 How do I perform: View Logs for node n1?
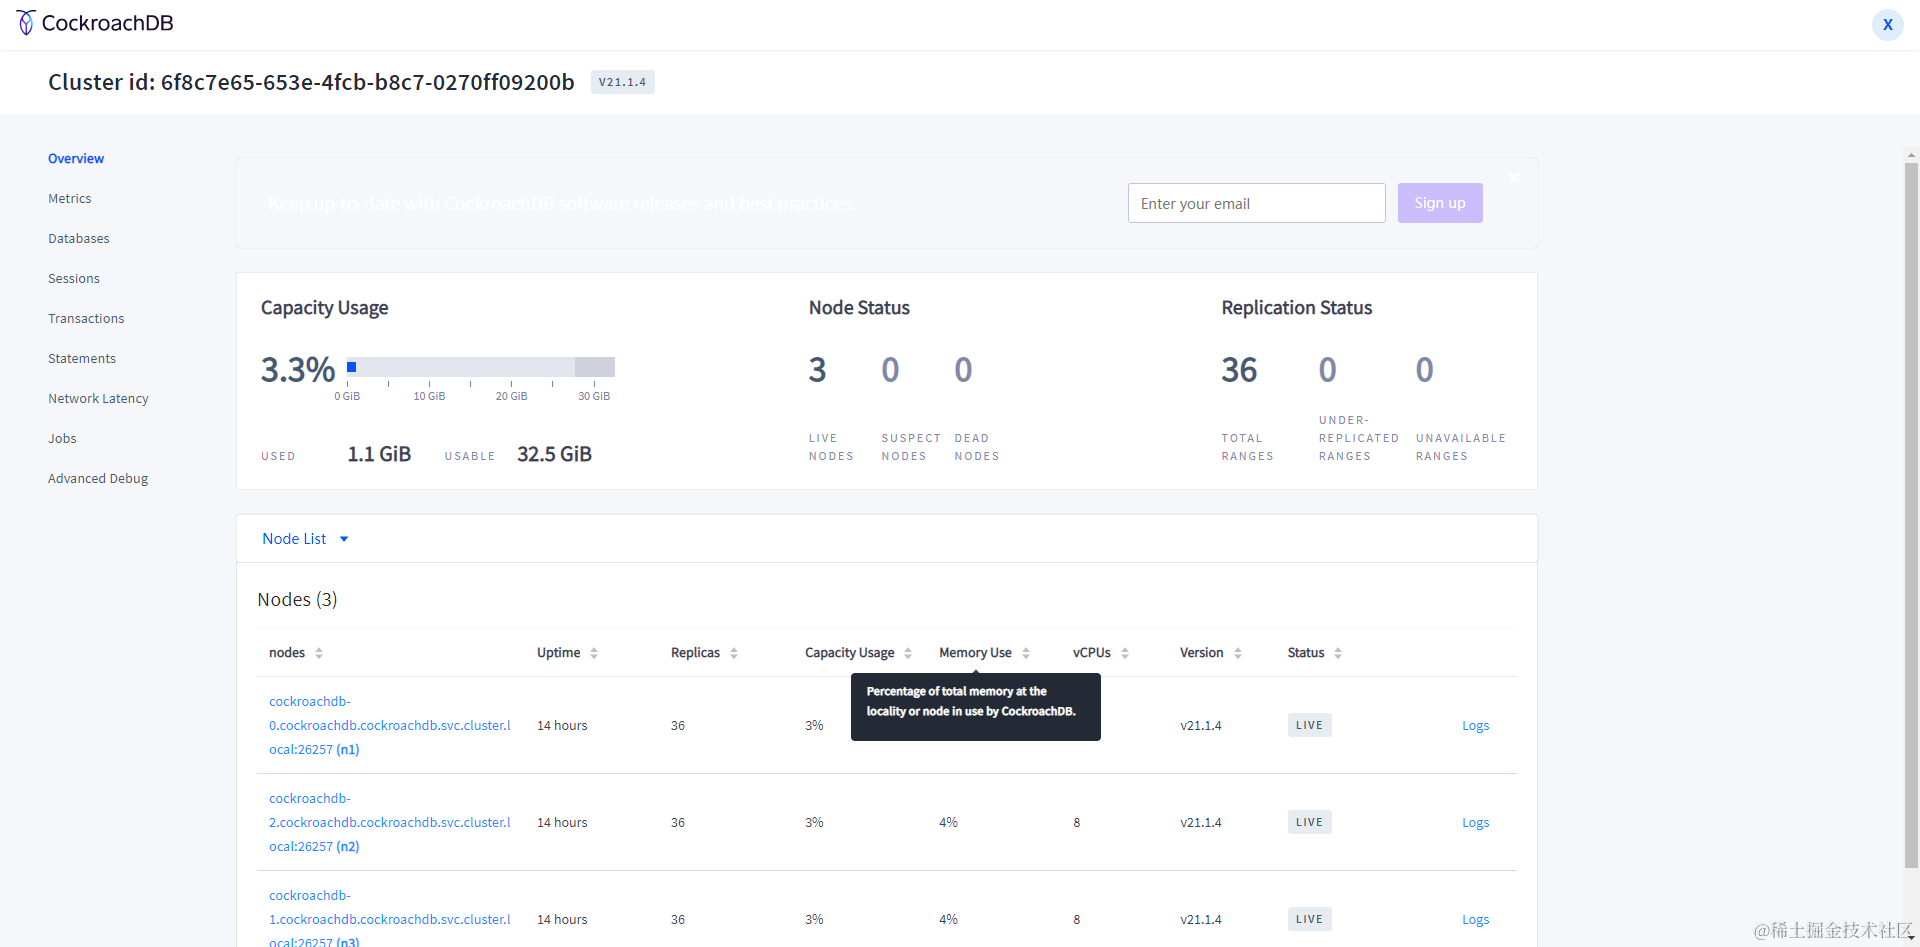point(1475,726)
